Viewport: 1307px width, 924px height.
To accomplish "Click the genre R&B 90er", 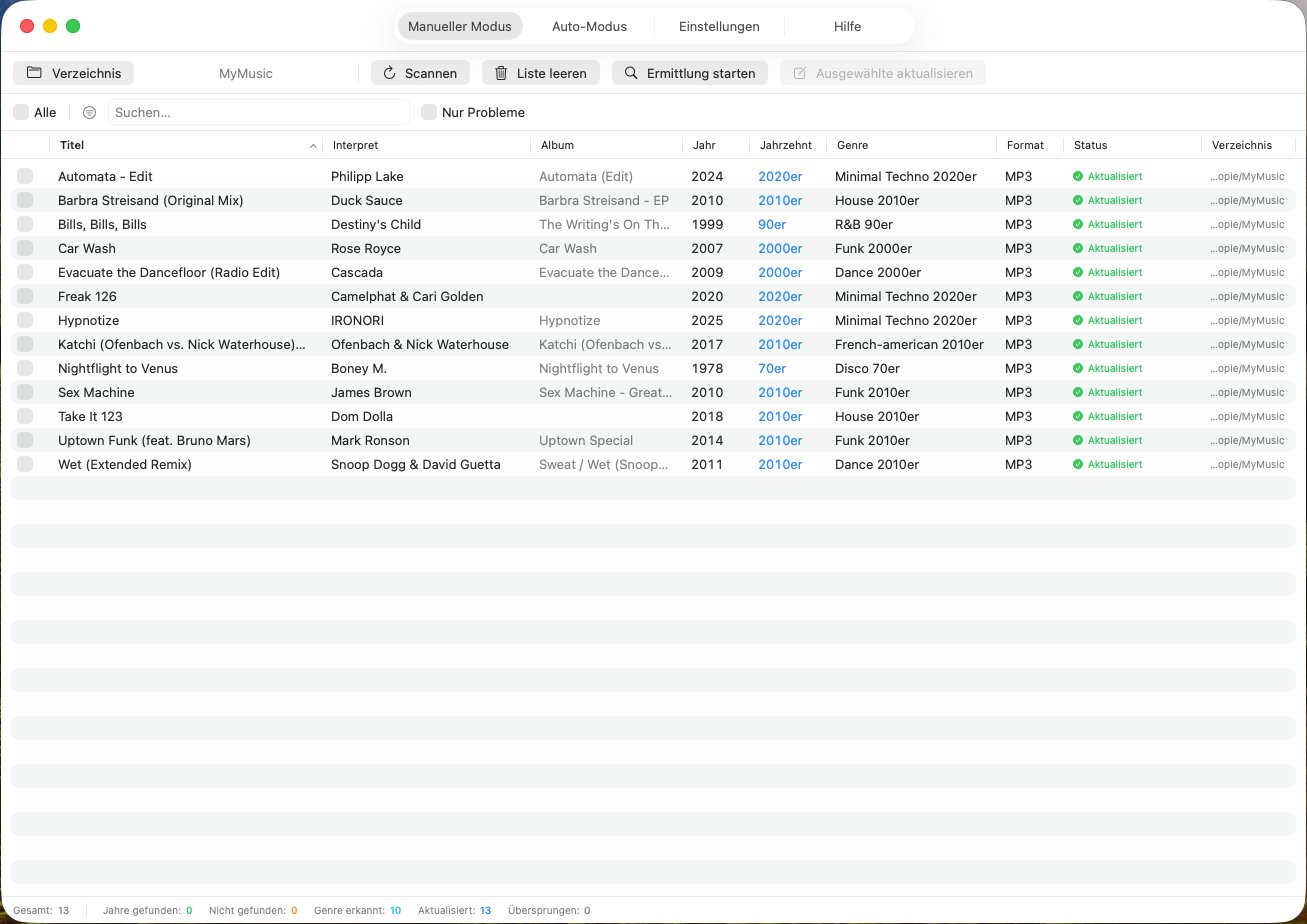I will tap(864, 225).
